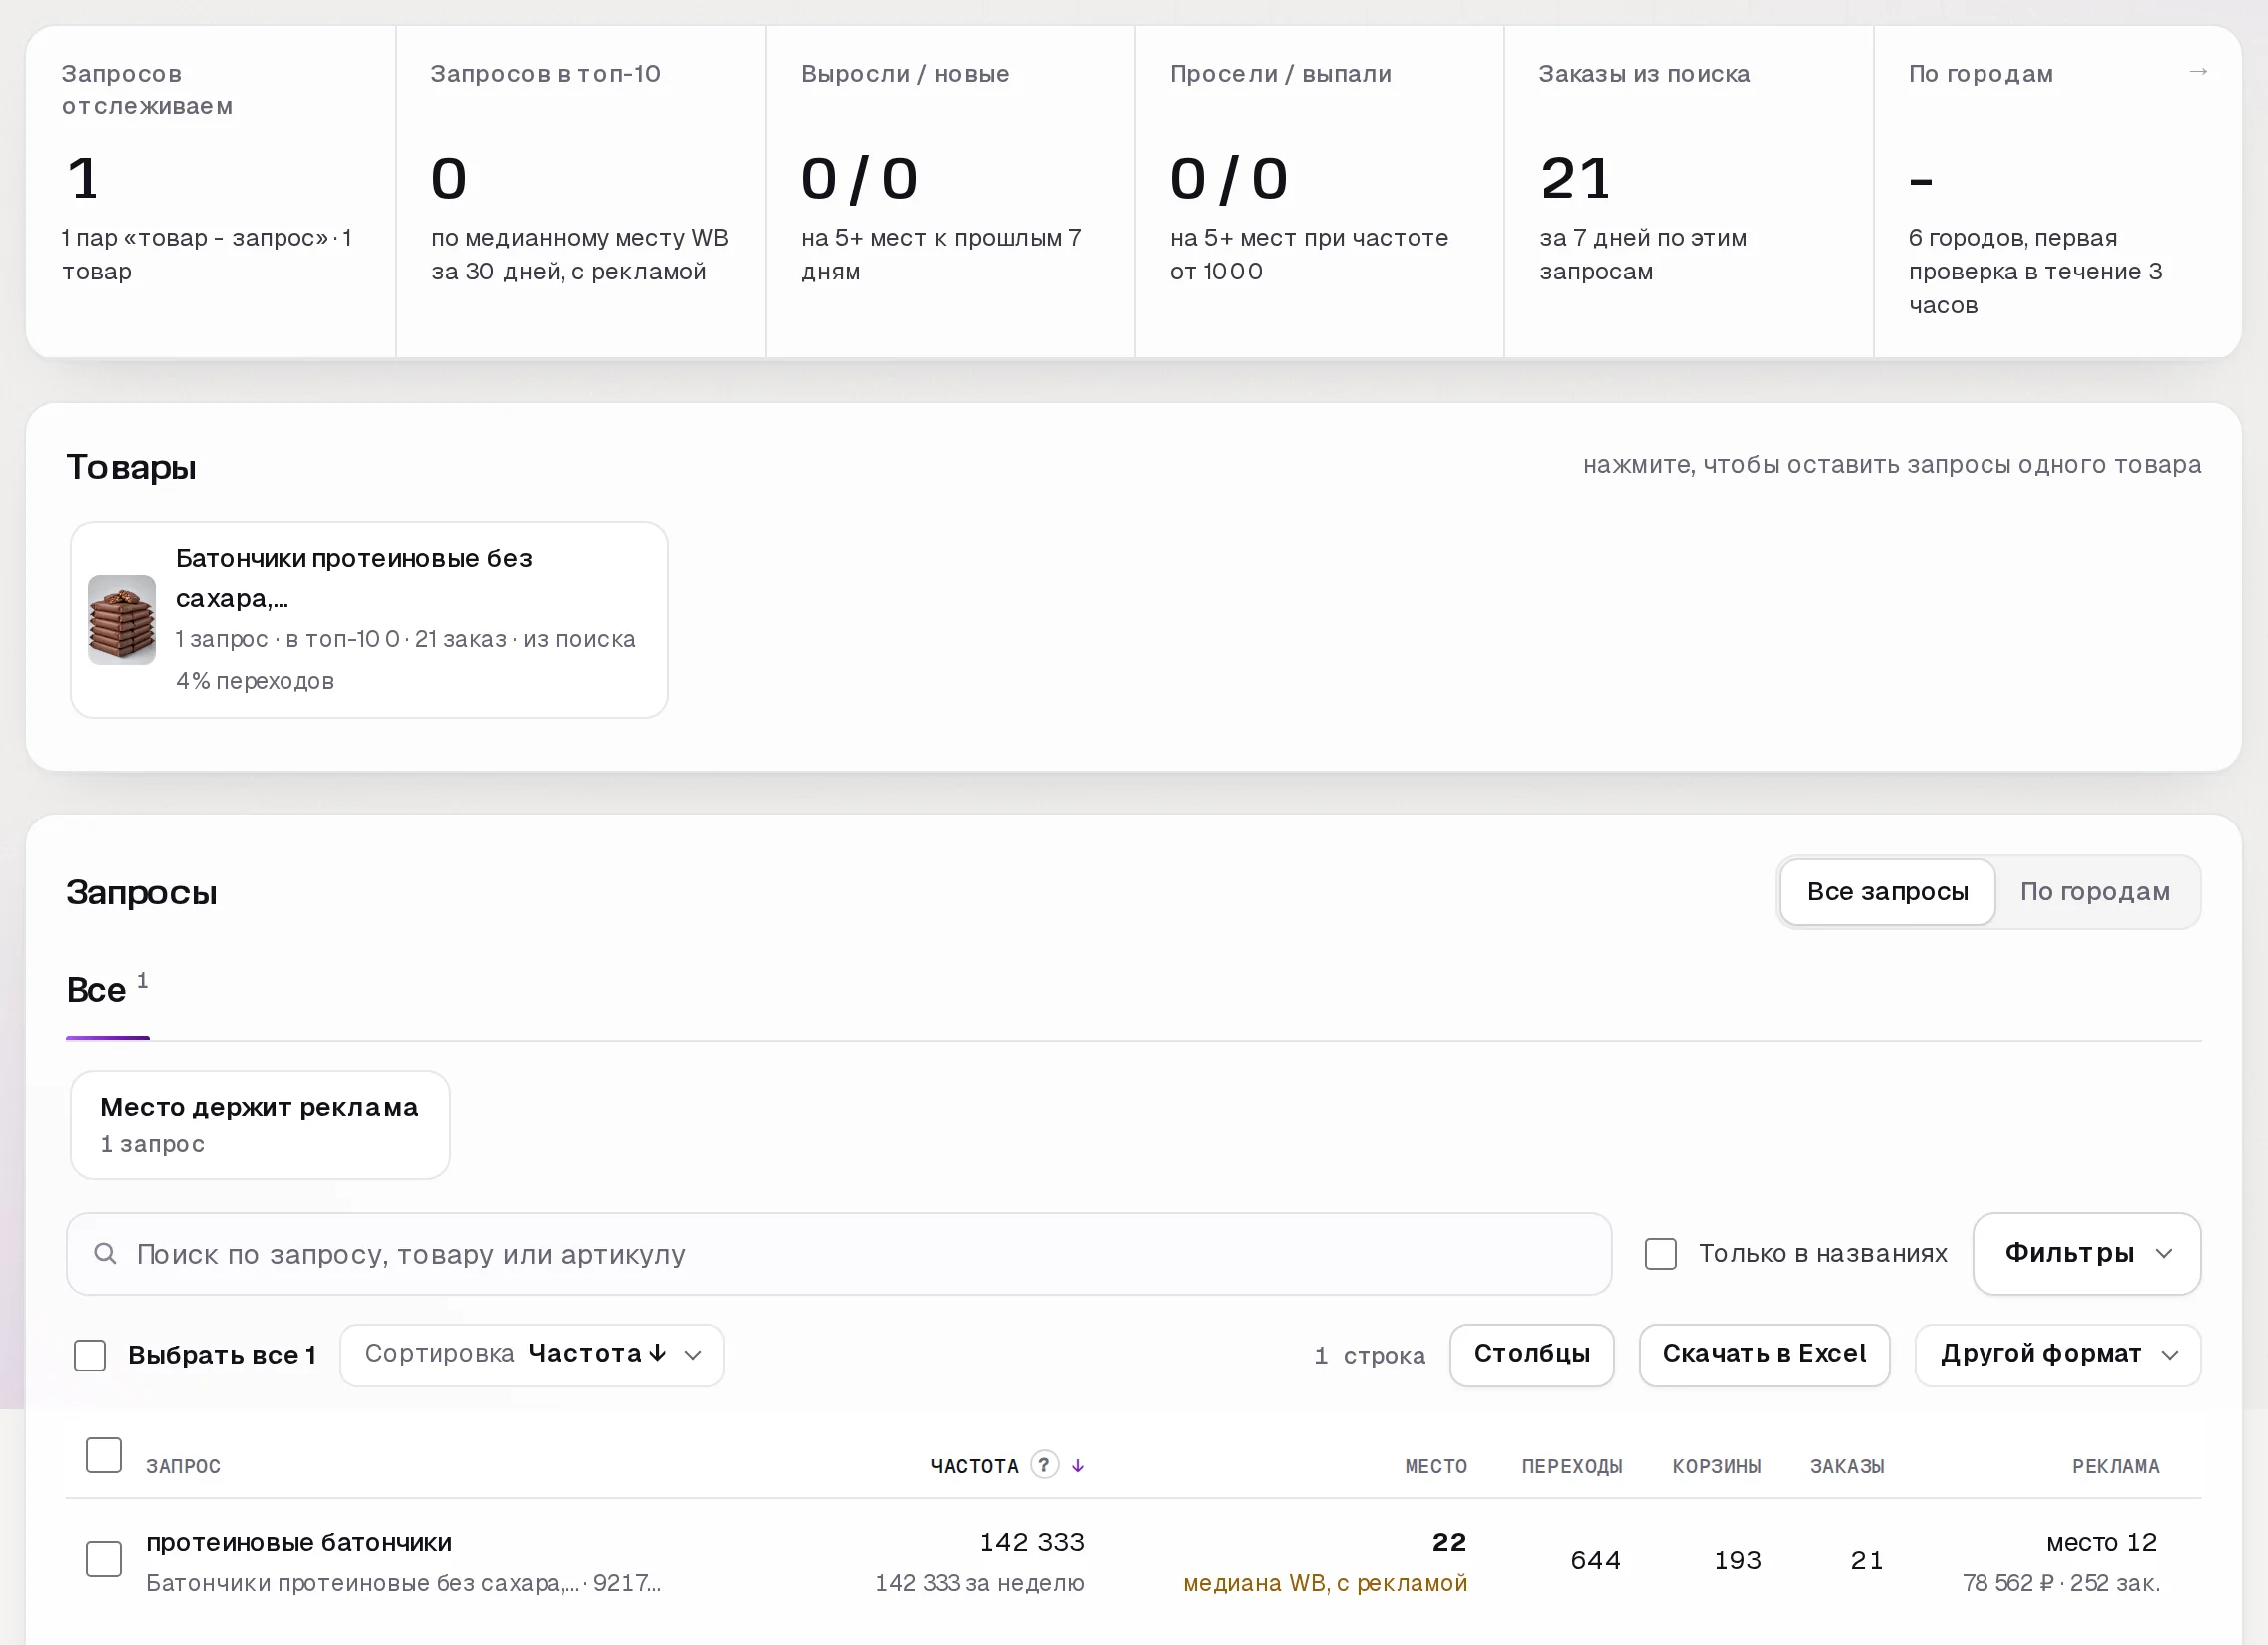Click the 78 562 ₽ · 252 зак. text
The width and height of the screenshot is (2268, 1645).
2061,1583
